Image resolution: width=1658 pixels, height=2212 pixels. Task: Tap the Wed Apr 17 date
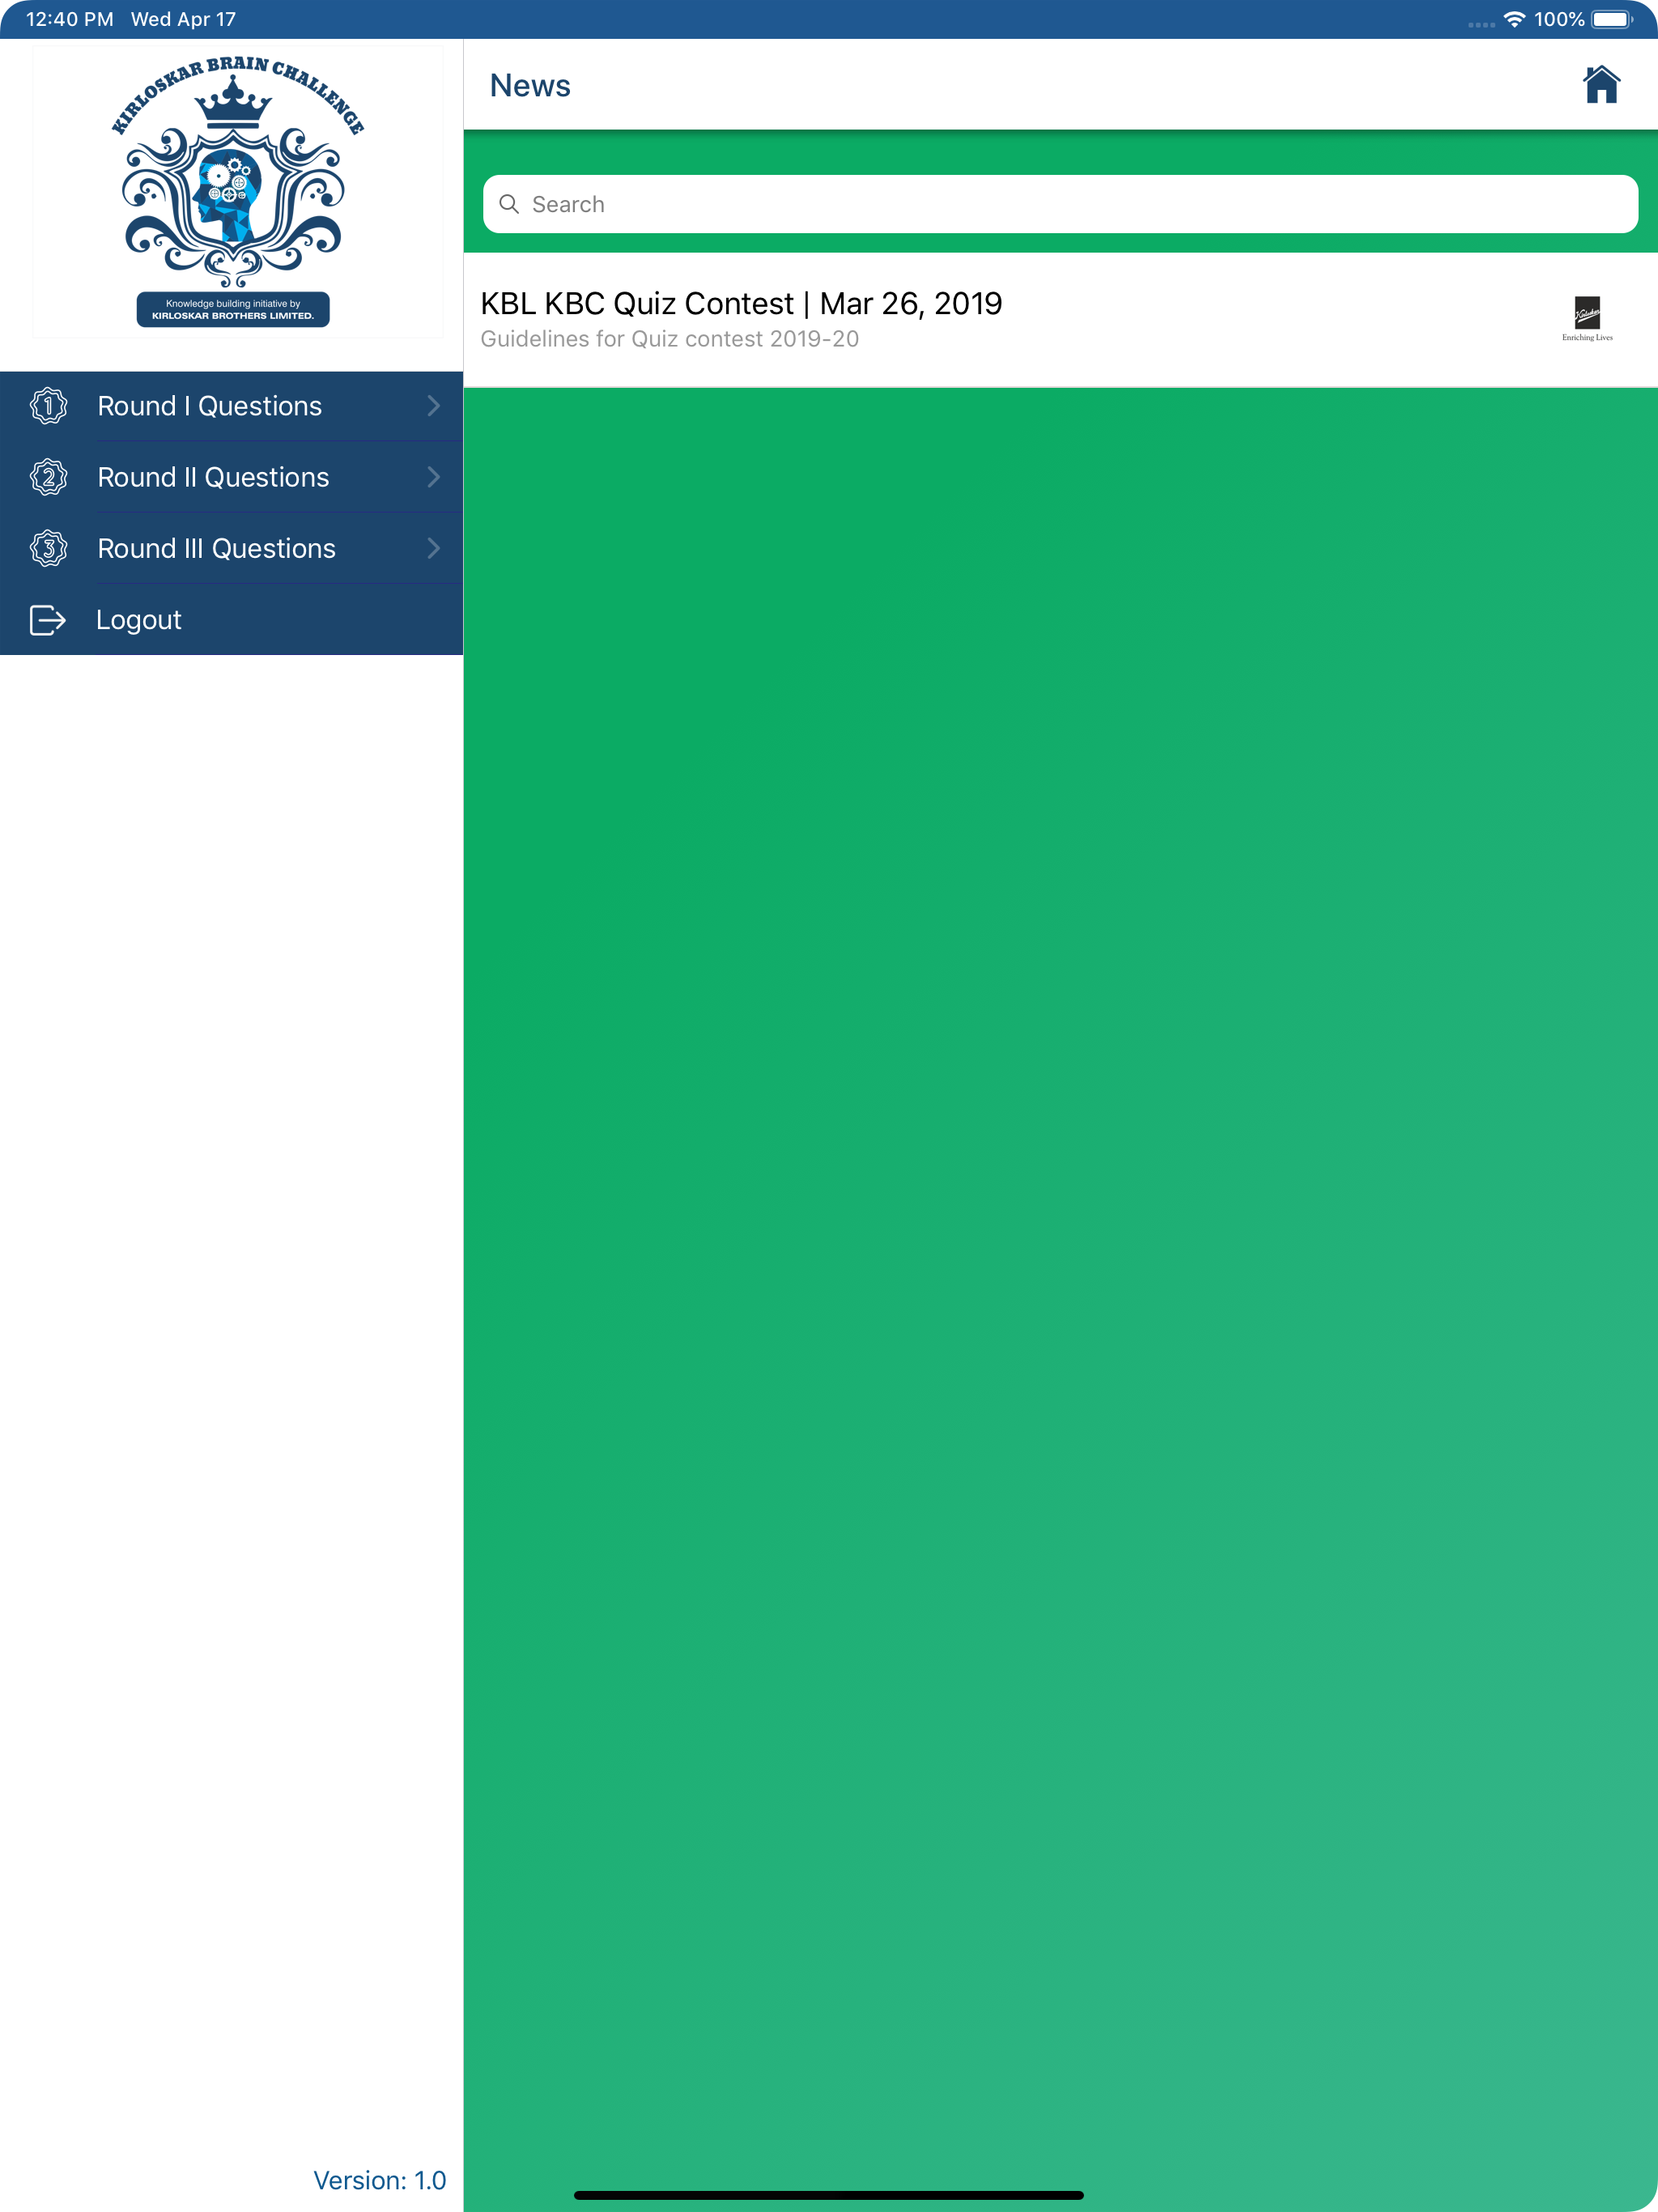183,19
